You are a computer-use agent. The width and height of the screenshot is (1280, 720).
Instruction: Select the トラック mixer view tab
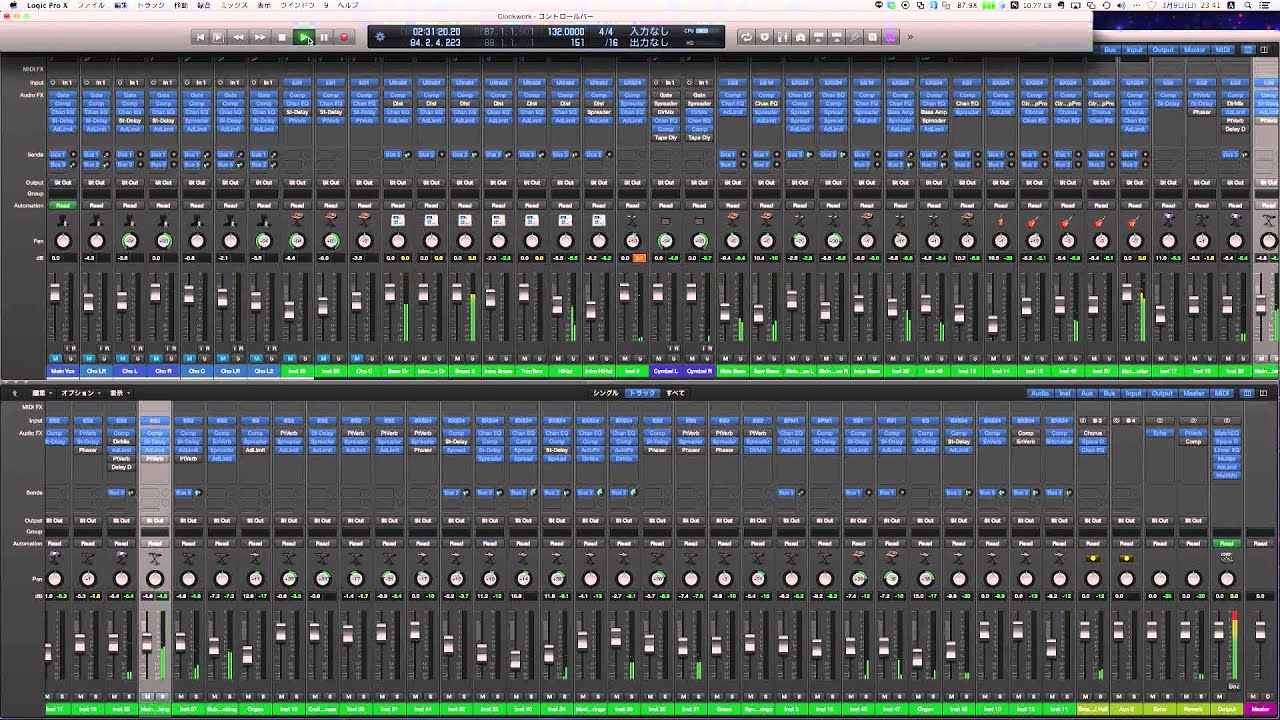(642, 393)
